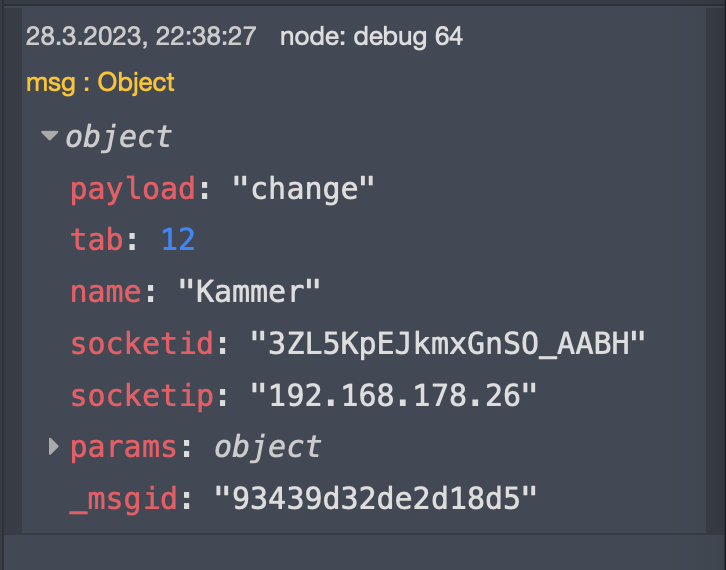
Task: Select the payload property key
Action: (x=133, y=188)
